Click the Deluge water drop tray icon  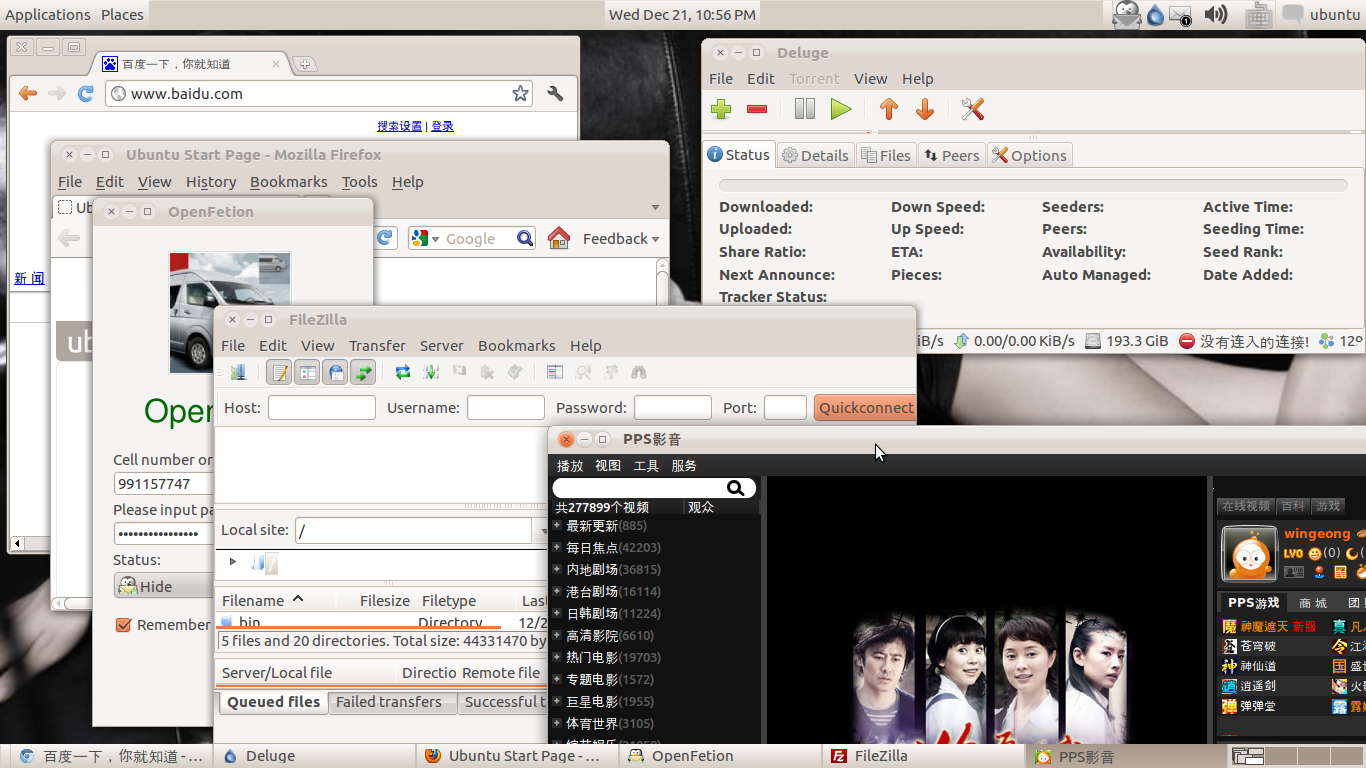(x=1156, y=15)
